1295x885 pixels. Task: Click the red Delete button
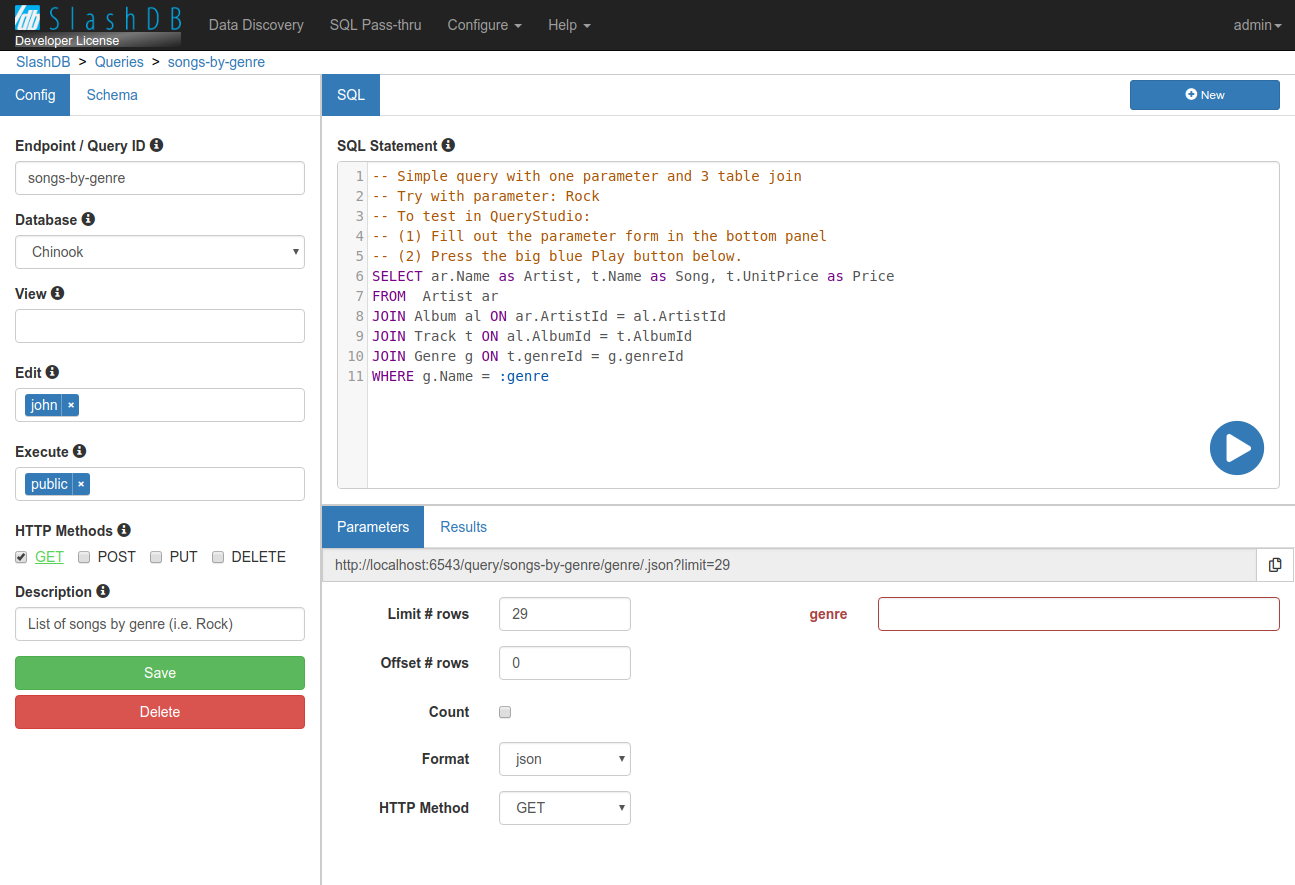click(160, 712)
